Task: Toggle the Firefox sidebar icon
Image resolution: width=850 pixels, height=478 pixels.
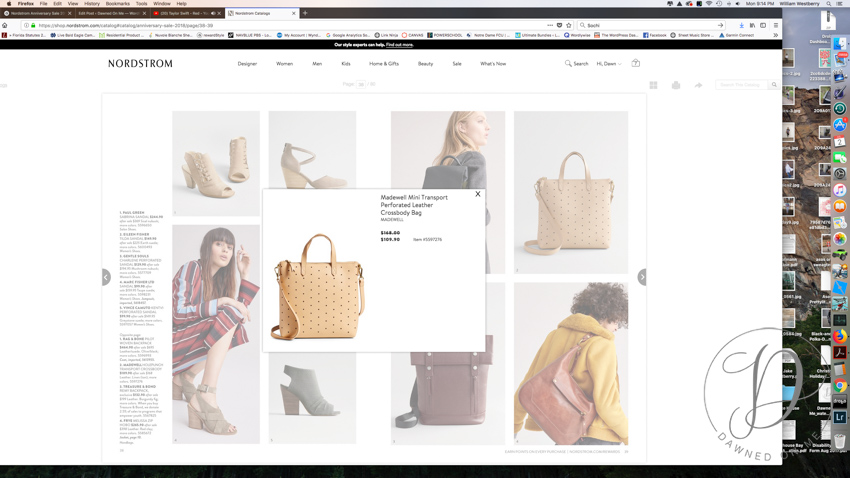Action: tap(763, 25)
